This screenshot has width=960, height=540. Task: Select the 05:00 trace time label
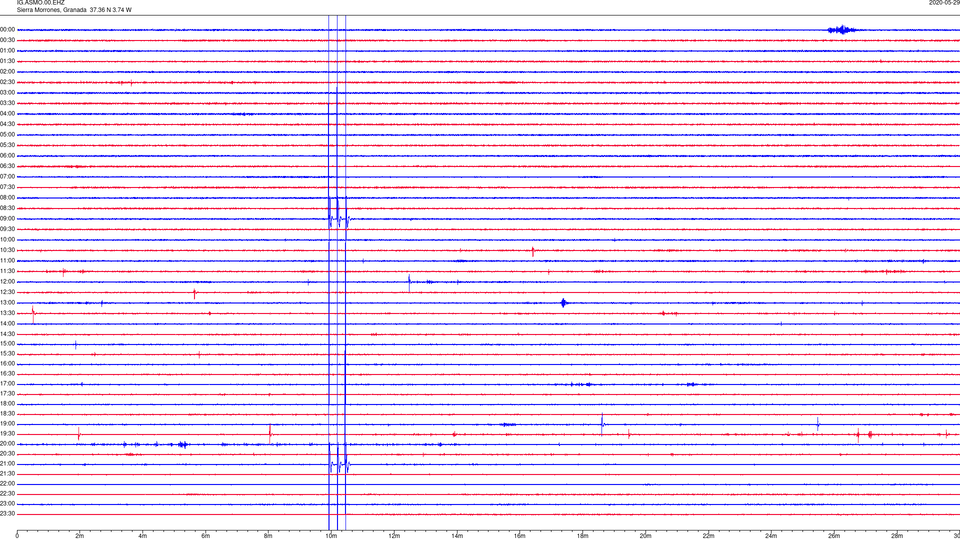click(8, 134)
